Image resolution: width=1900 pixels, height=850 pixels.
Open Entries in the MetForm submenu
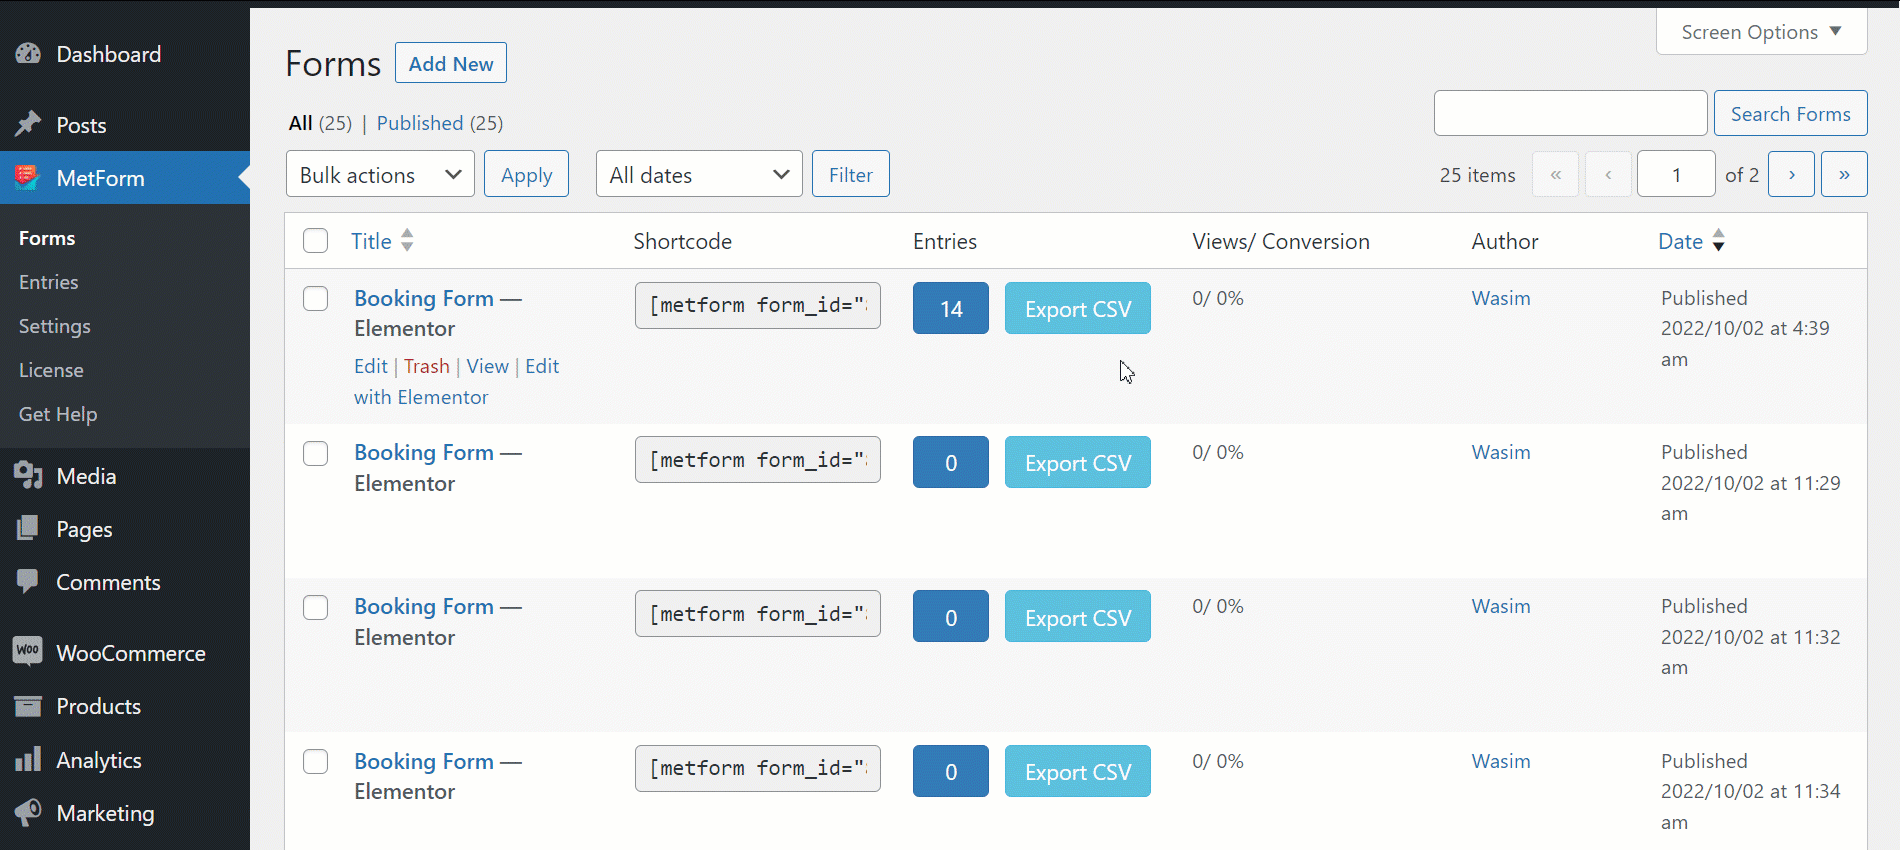(x=48, y=282)
